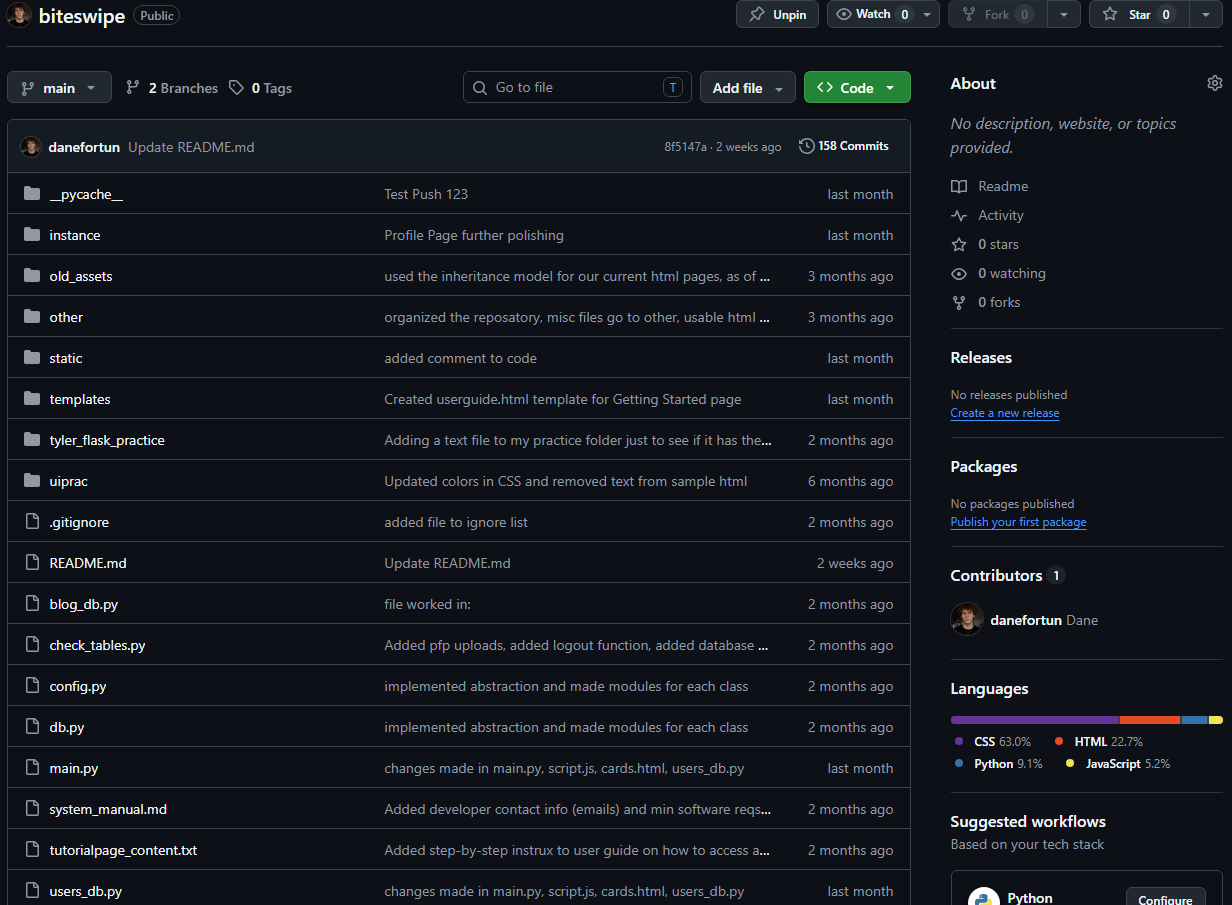Click Publish your first package link
The width and height of the screenshot is (1232, 905).
(x=1018, y=522)
